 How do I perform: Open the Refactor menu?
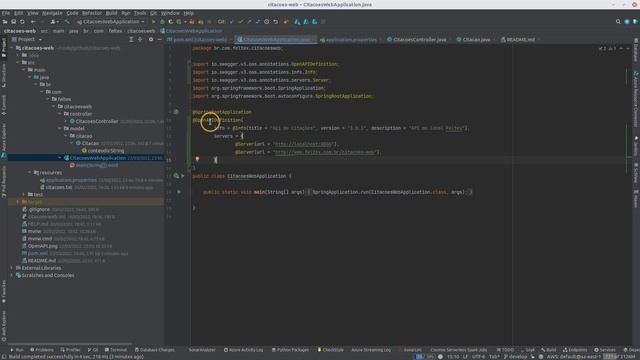pos(92,13)
